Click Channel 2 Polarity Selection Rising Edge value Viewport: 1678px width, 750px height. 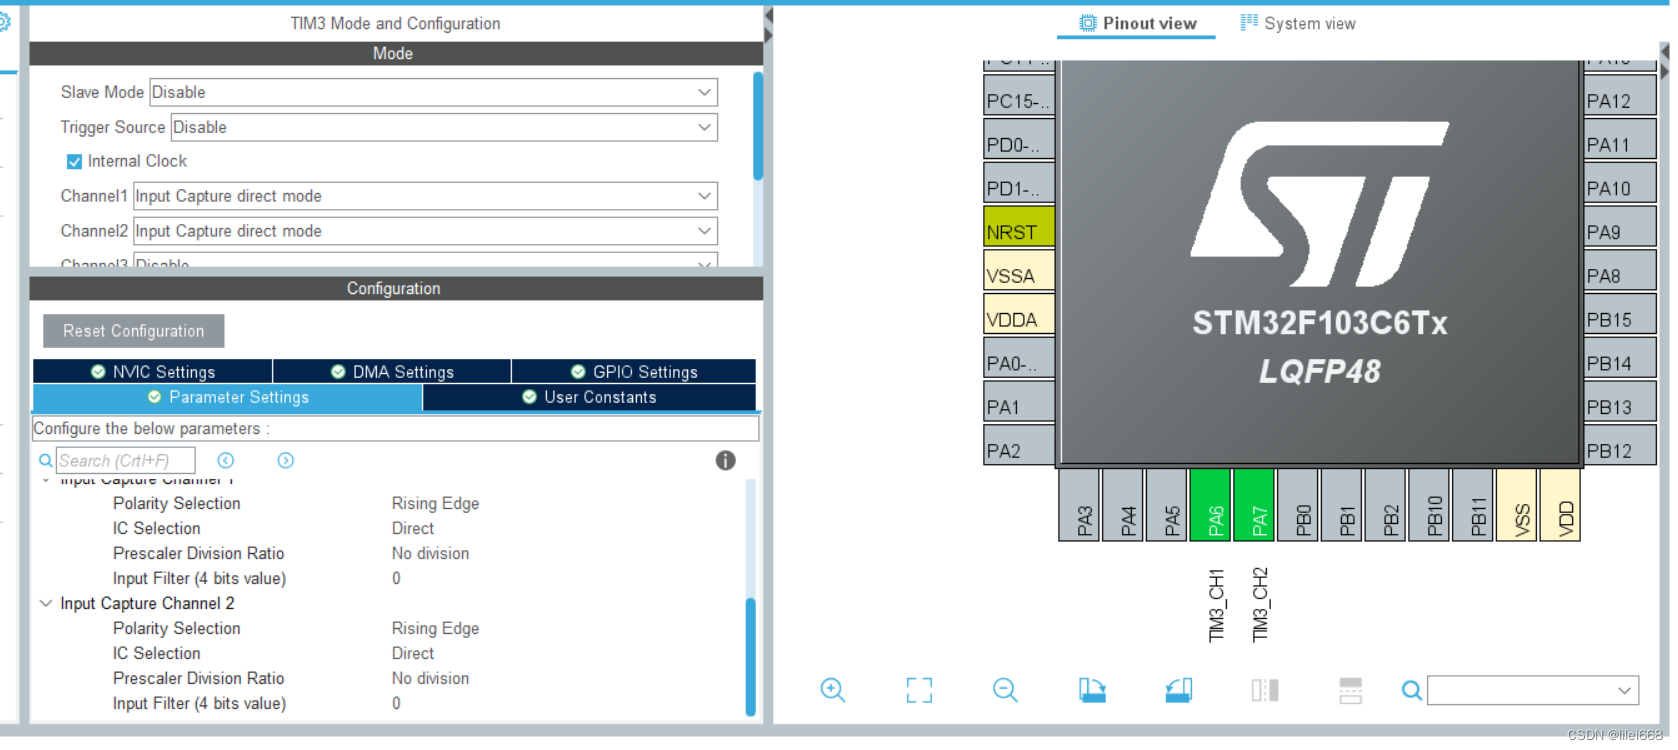click(435, 628)
